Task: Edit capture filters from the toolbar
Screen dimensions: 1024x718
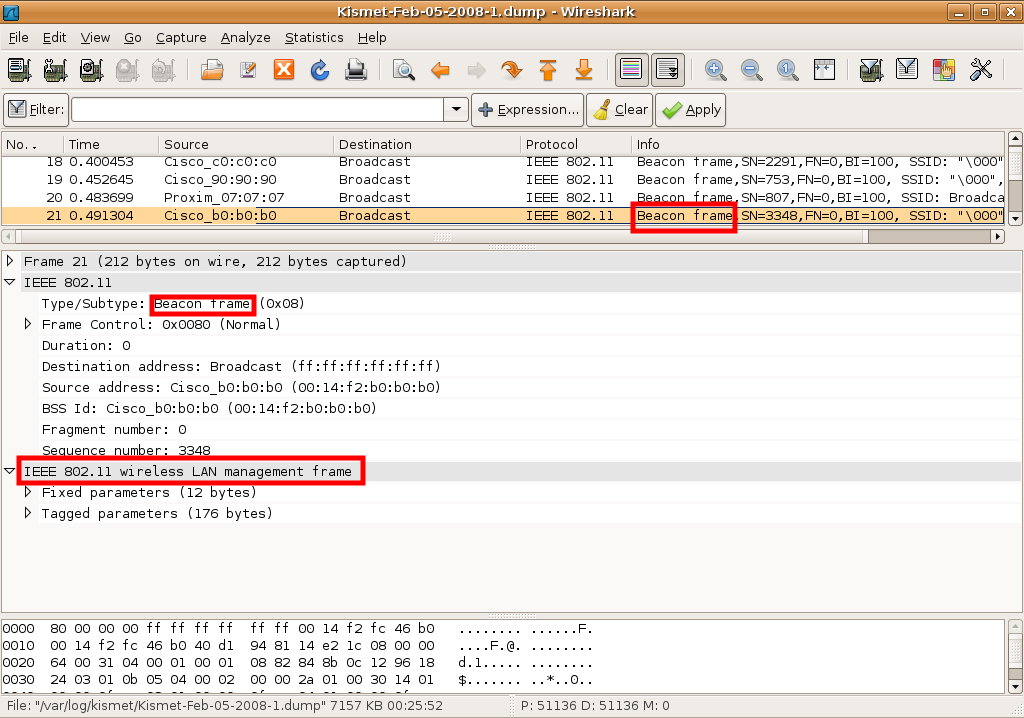Action: point(871,70)
